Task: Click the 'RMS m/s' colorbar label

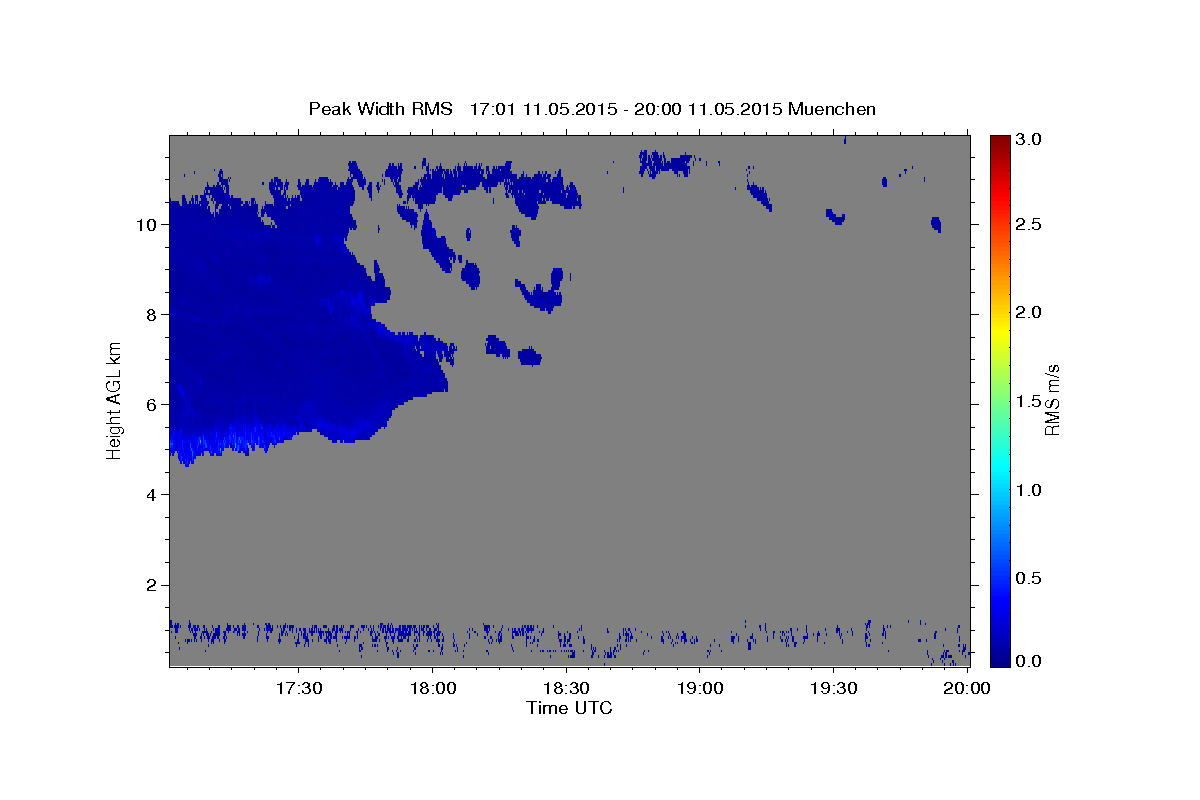Action: 1051,400
